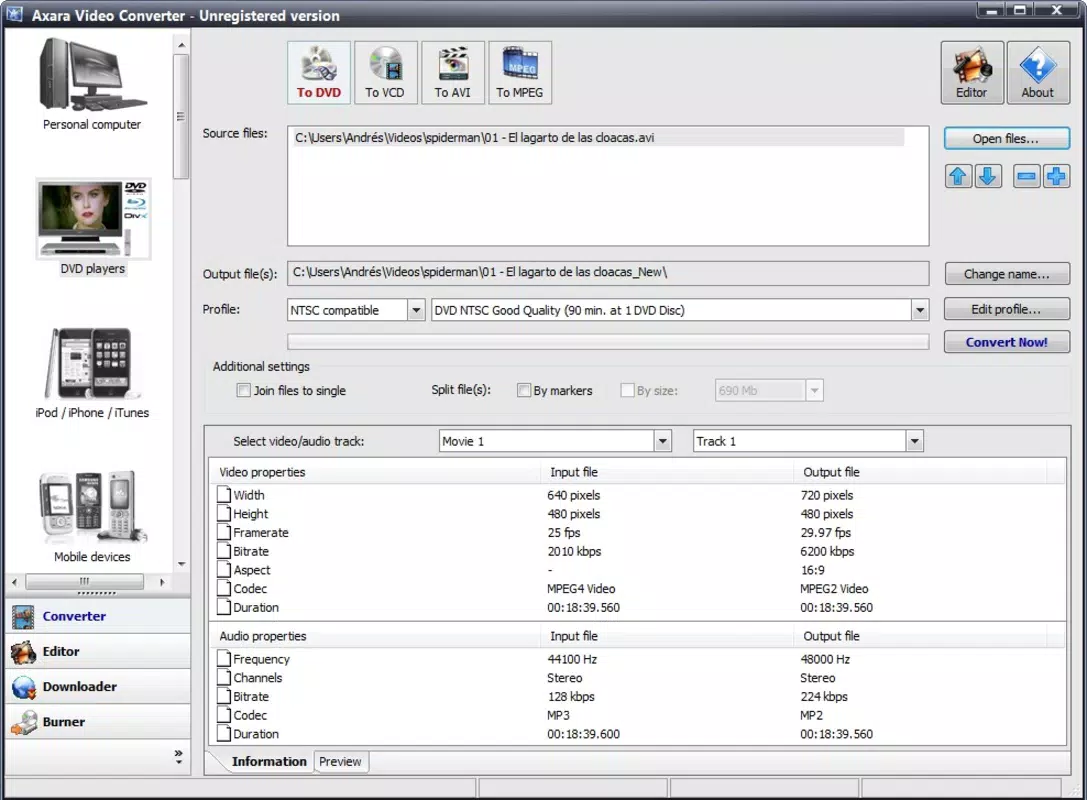Screen dimensions: 1087x800
Task: Choose the To AVI format button
Action: tap(453, 72)
